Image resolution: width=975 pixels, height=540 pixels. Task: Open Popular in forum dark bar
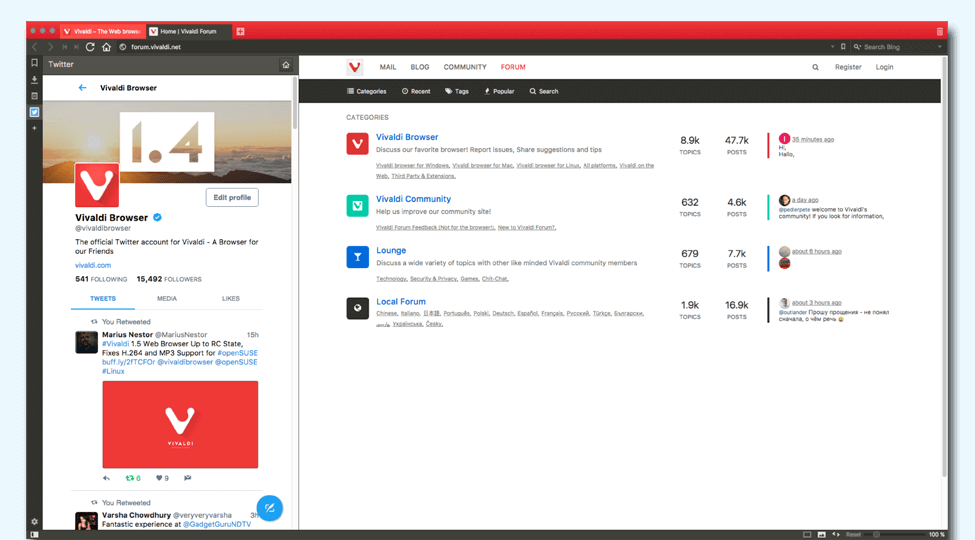pyautogui.click(x=499, y=91)
